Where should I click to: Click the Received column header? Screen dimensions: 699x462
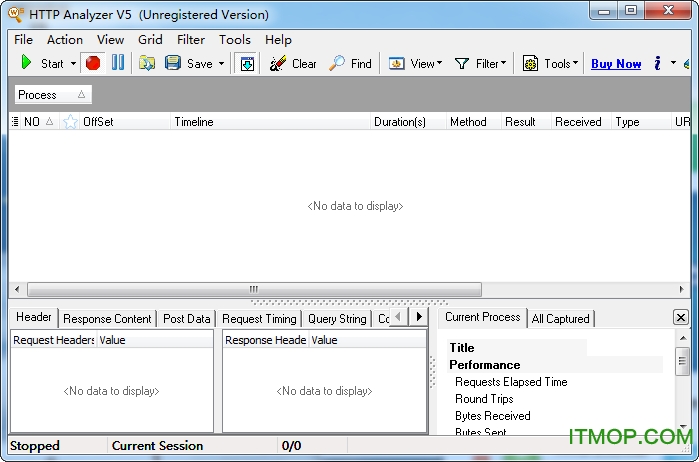(581, 121)
